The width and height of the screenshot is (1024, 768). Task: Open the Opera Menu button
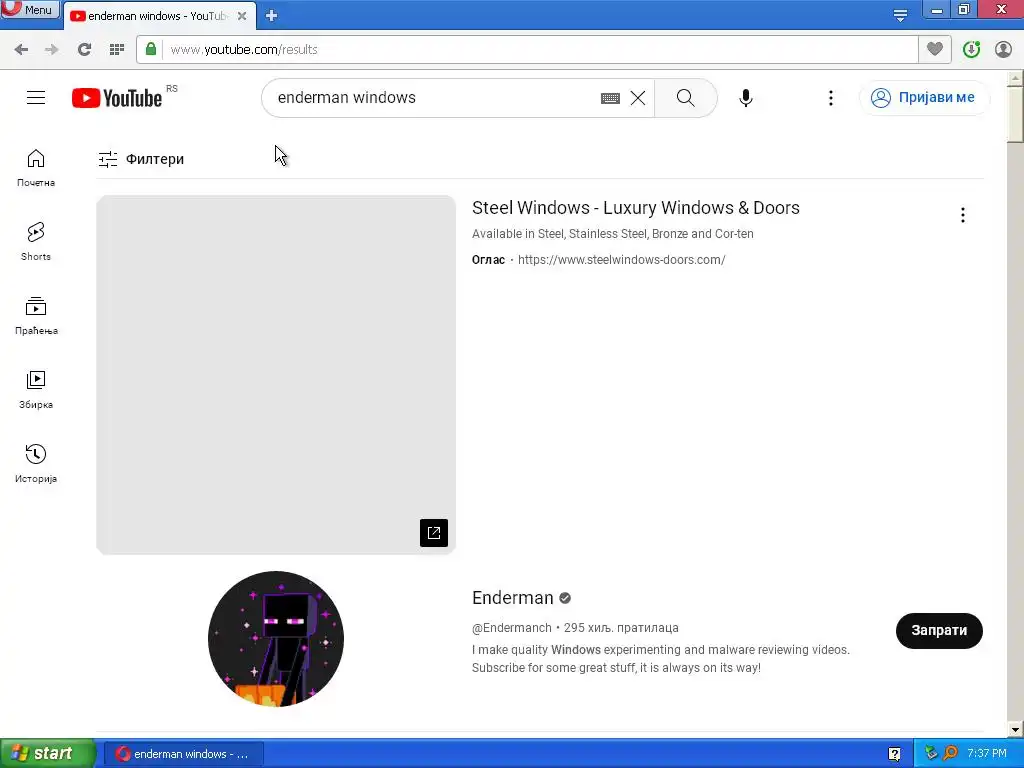[30, 10]
